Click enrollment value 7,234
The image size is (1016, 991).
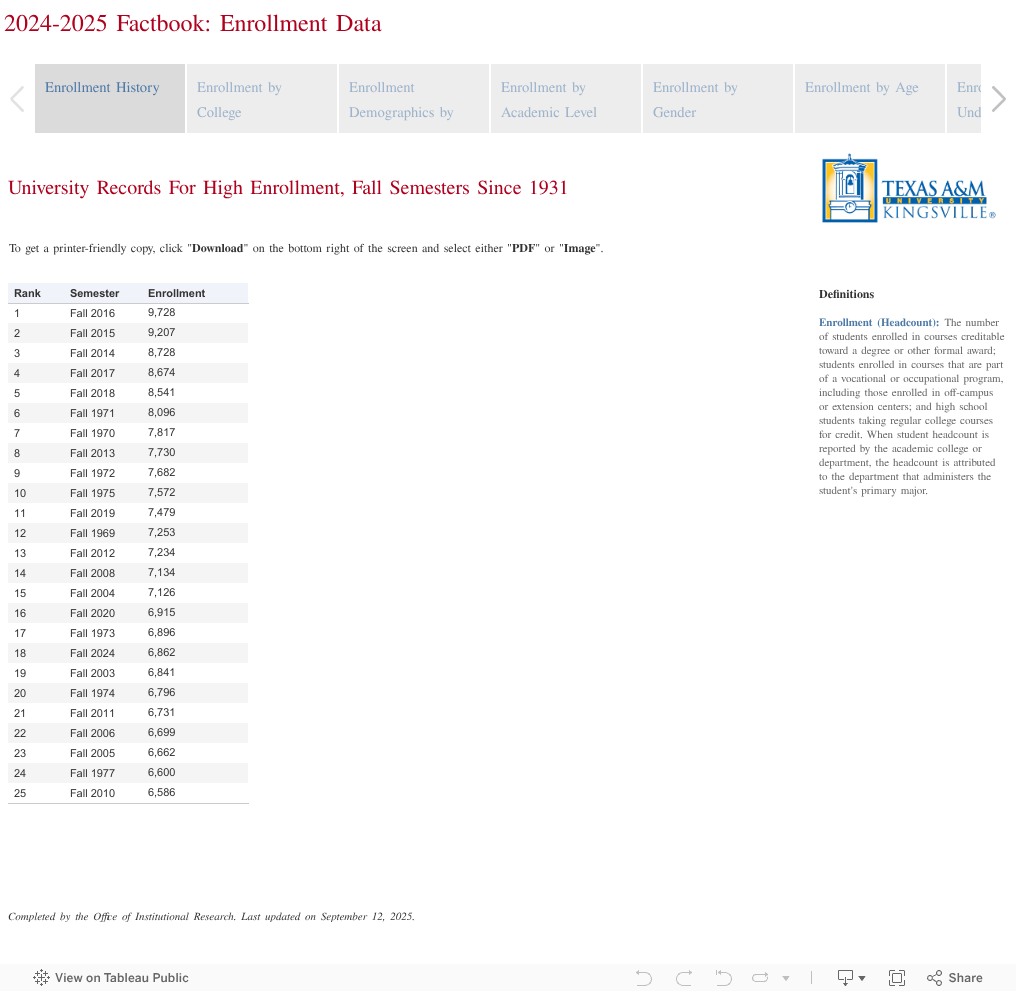point(161,552)
